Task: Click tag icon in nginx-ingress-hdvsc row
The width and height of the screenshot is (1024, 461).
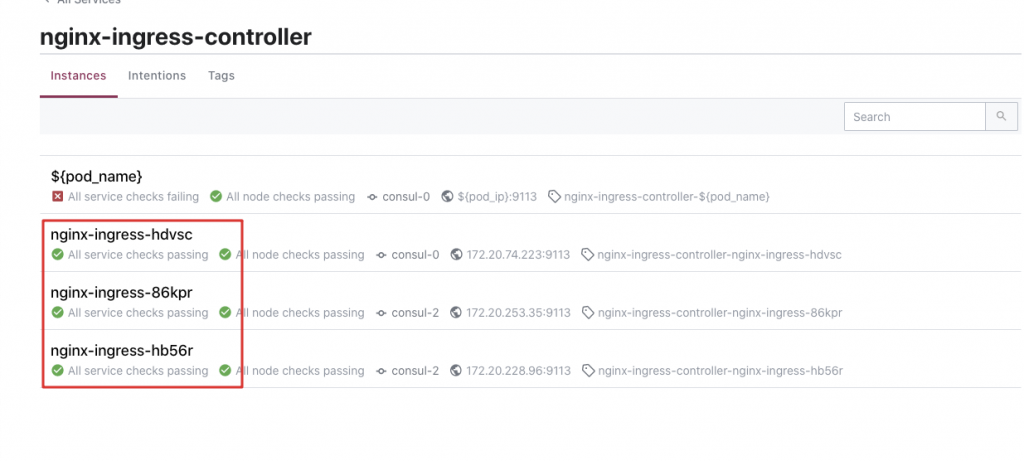Action: tap(588, 255)
